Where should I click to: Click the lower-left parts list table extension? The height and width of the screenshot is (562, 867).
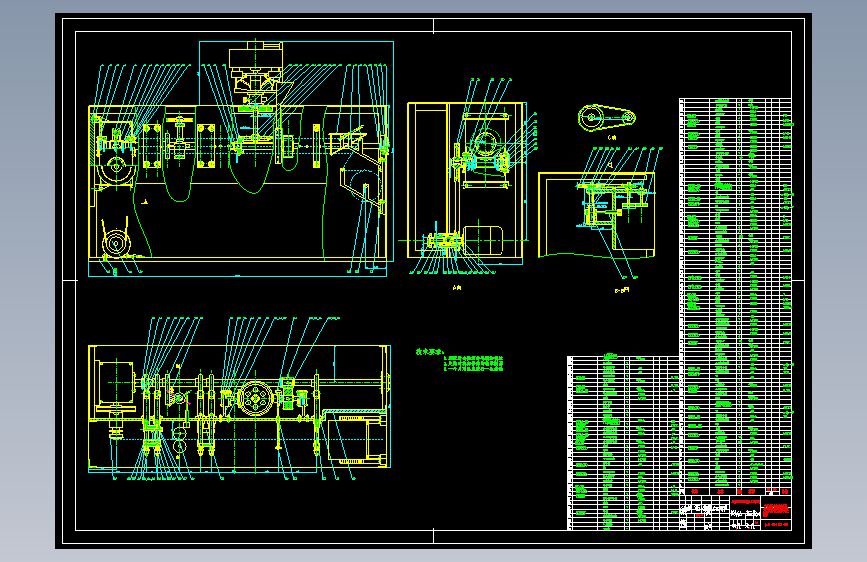click(623, 443)
